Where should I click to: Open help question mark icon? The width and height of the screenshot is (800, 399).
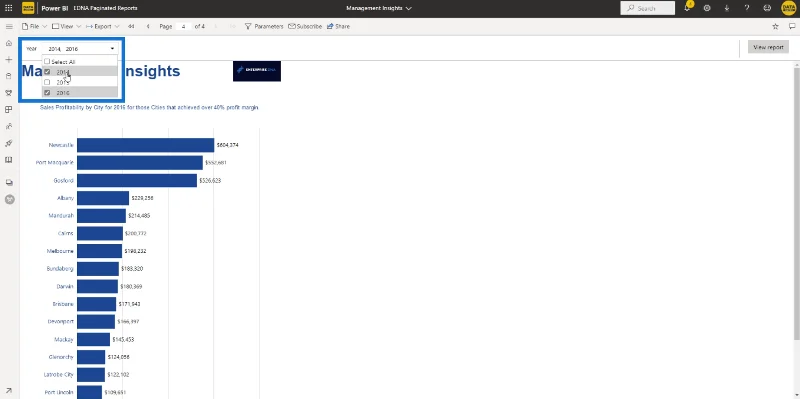point(747,8)
